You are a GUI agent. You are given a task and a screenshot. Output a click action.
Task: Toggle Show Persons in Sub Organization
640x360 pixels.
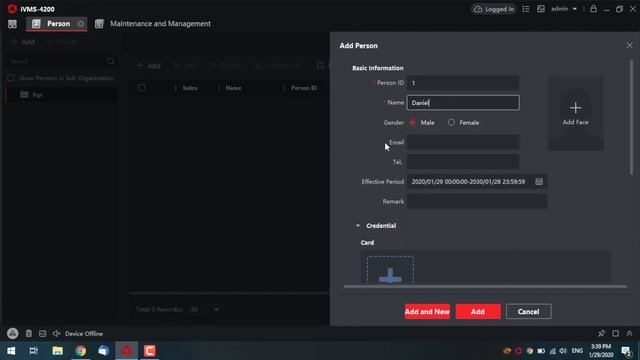coord(11,78)
